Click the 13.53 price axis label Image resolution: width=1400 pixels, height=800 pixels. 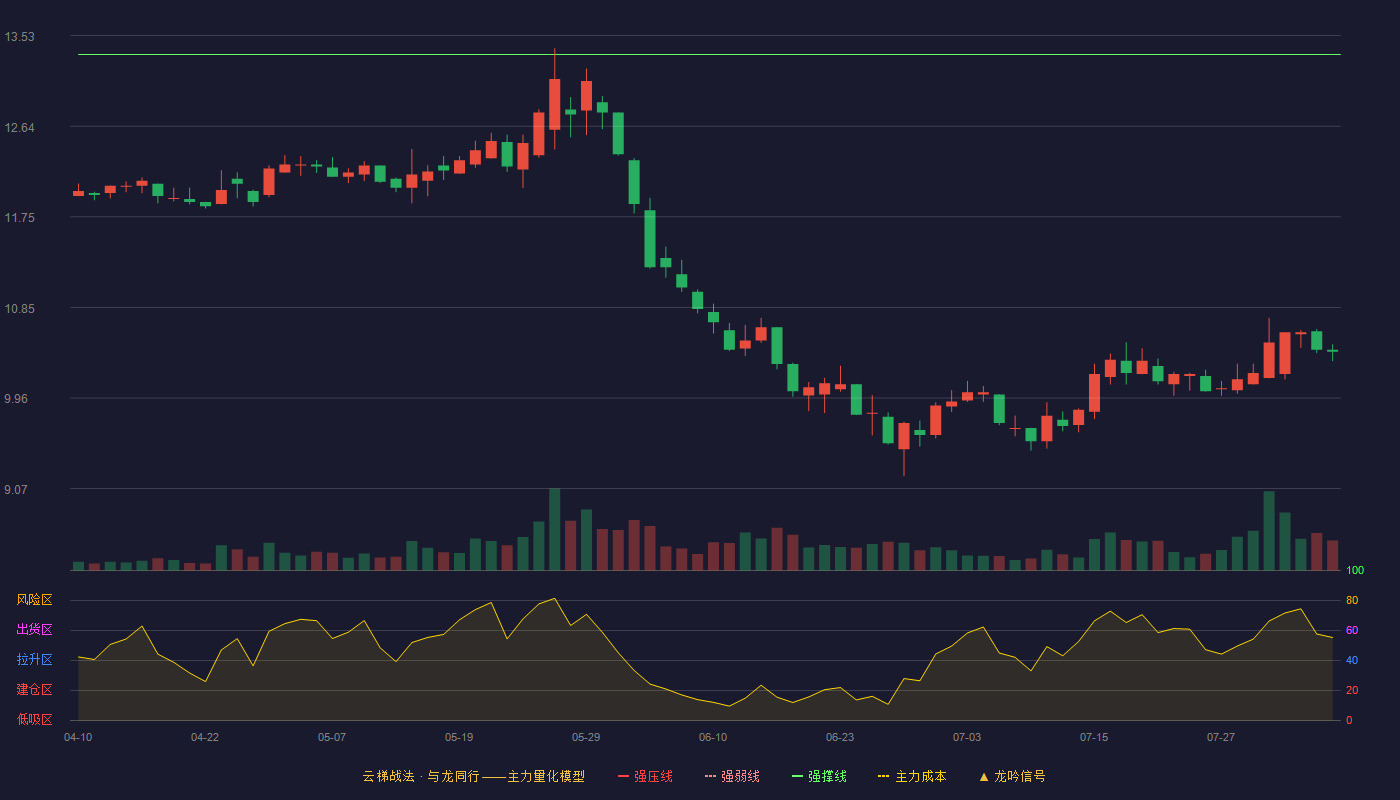[x=19, y=37]
